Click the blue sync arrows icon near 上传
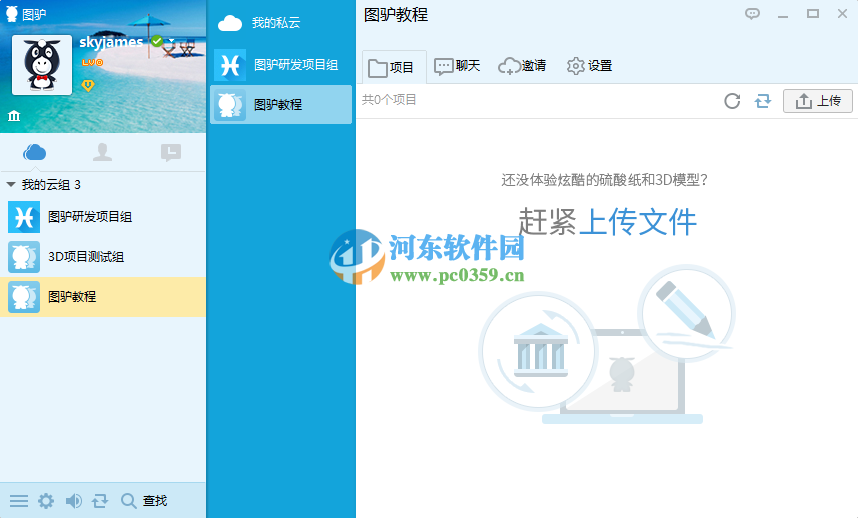 (x=763, y=101)
